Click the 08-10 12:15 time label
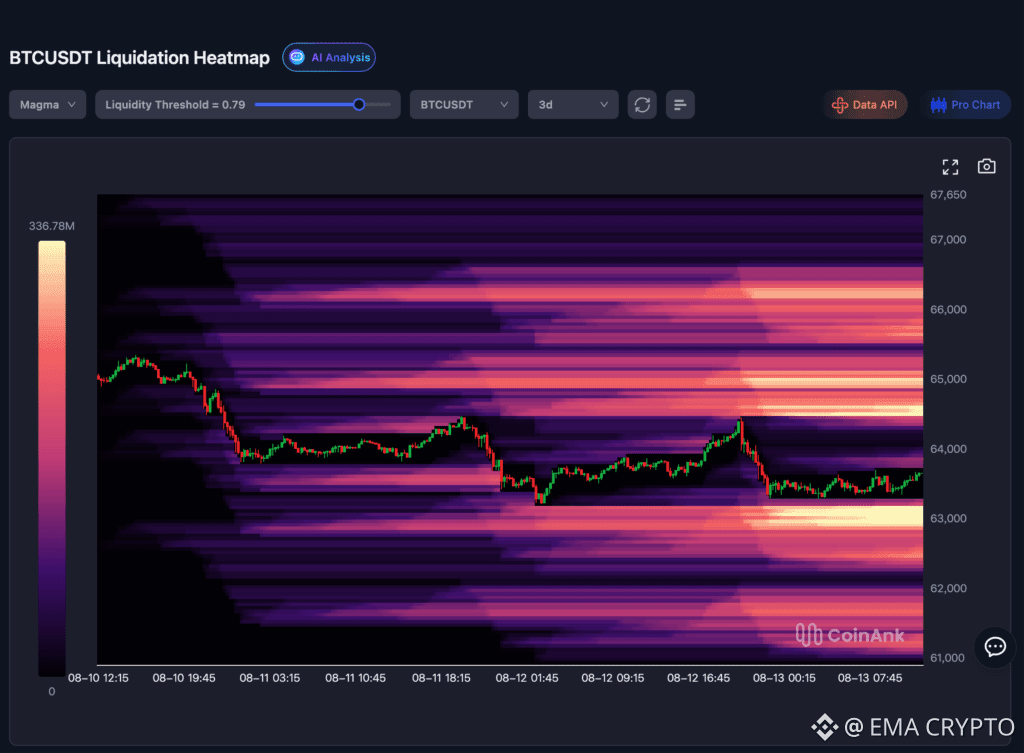Viewport: 1024px width, 753px height. click(x=98, y=678)
